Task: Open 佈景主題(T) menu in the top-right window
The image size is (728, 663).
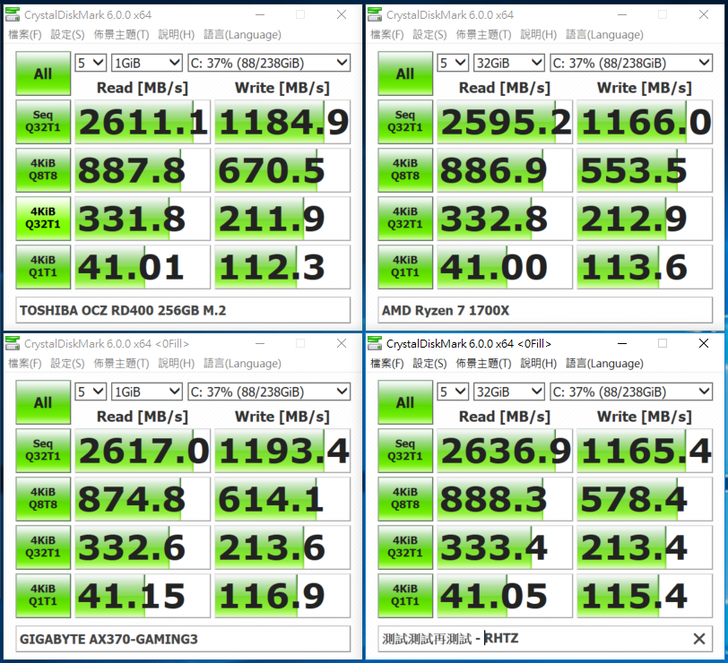Action: tap(483, 34)
